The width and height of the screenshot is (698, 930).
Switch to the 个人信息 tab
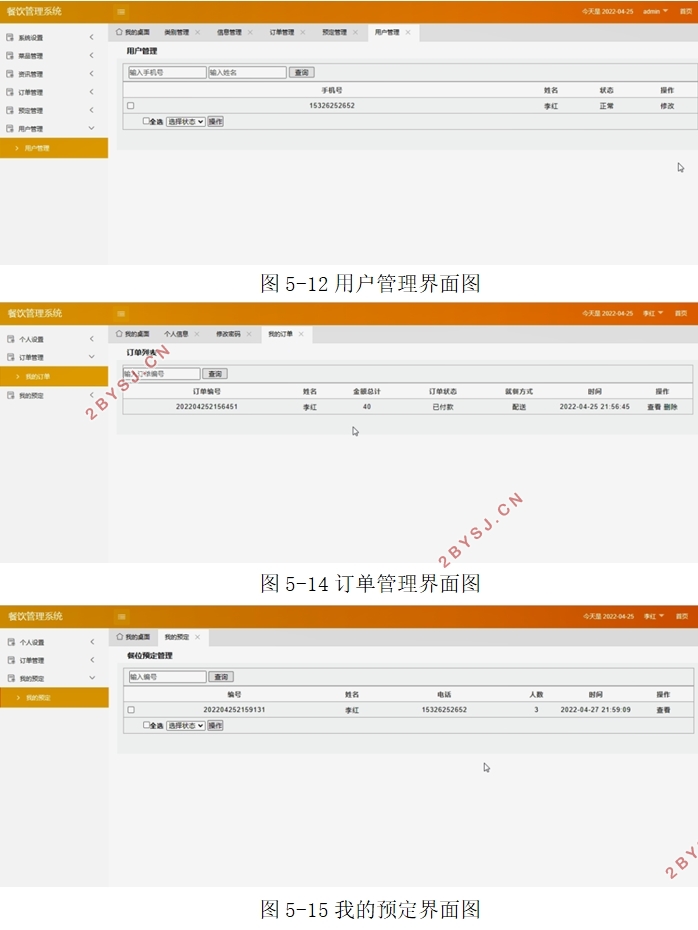click(x=176, y=334)
